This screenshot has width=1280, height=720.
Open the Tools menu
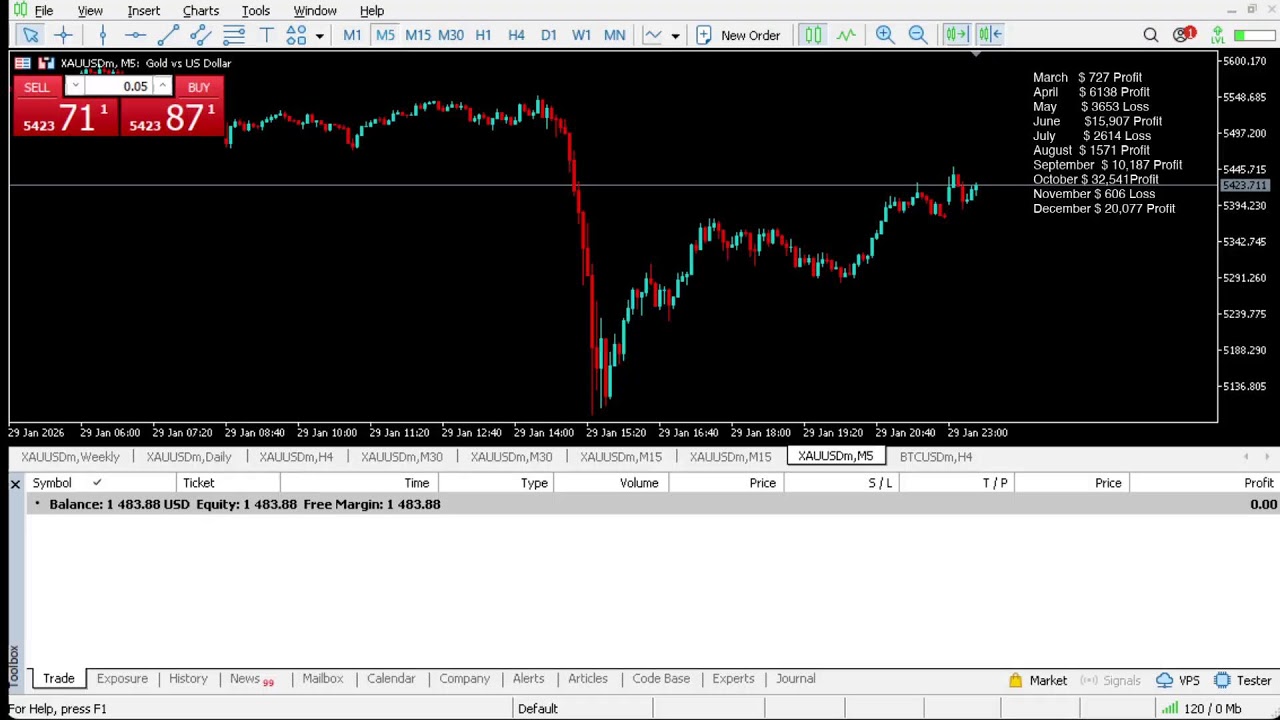click(256, 11)
